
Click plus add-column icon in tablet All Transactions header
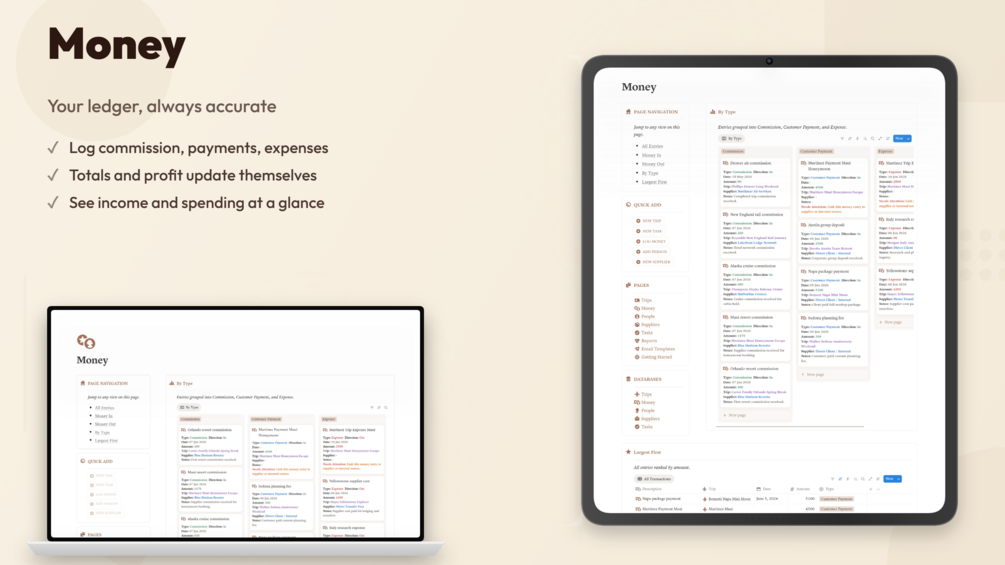click(870, 489)
